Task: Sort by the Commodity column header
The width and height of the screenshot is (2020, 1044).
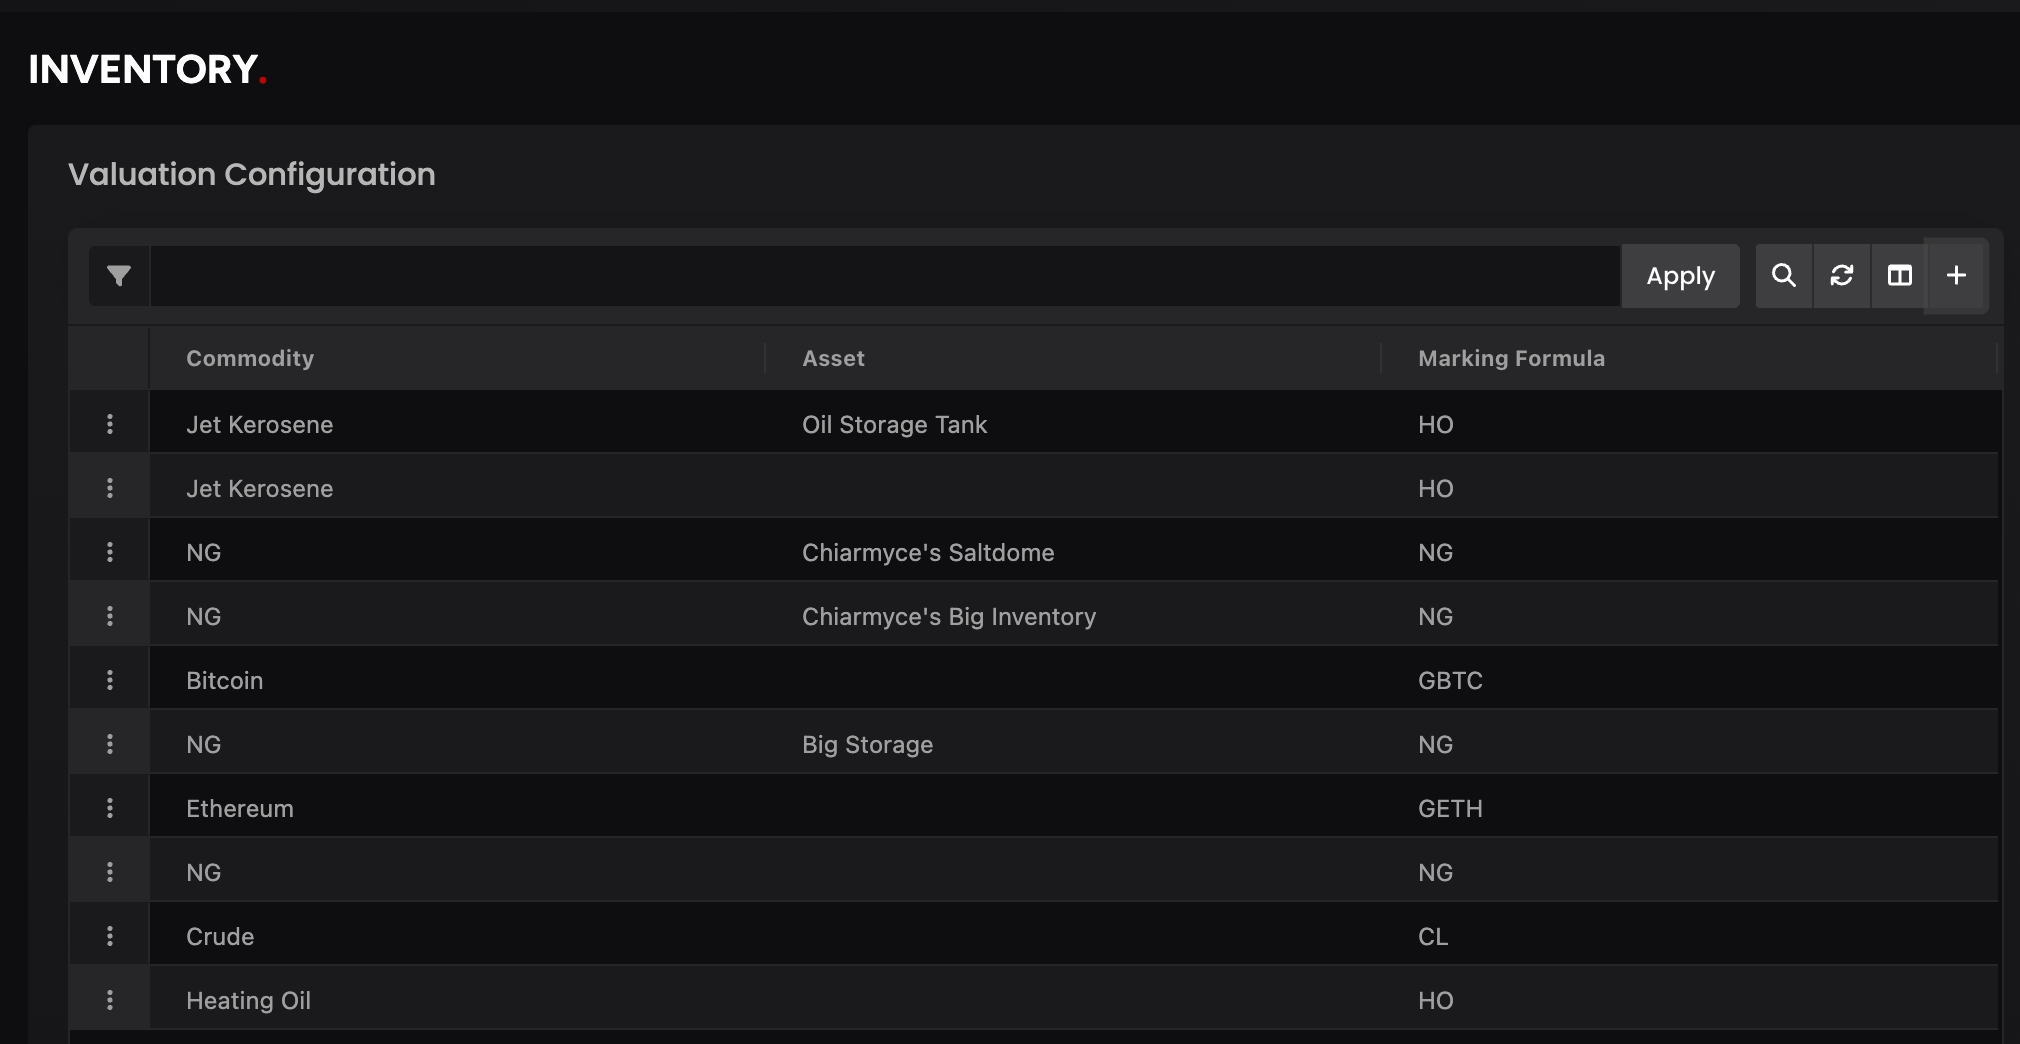Action: pyautogui.click(x=250, y=359)
